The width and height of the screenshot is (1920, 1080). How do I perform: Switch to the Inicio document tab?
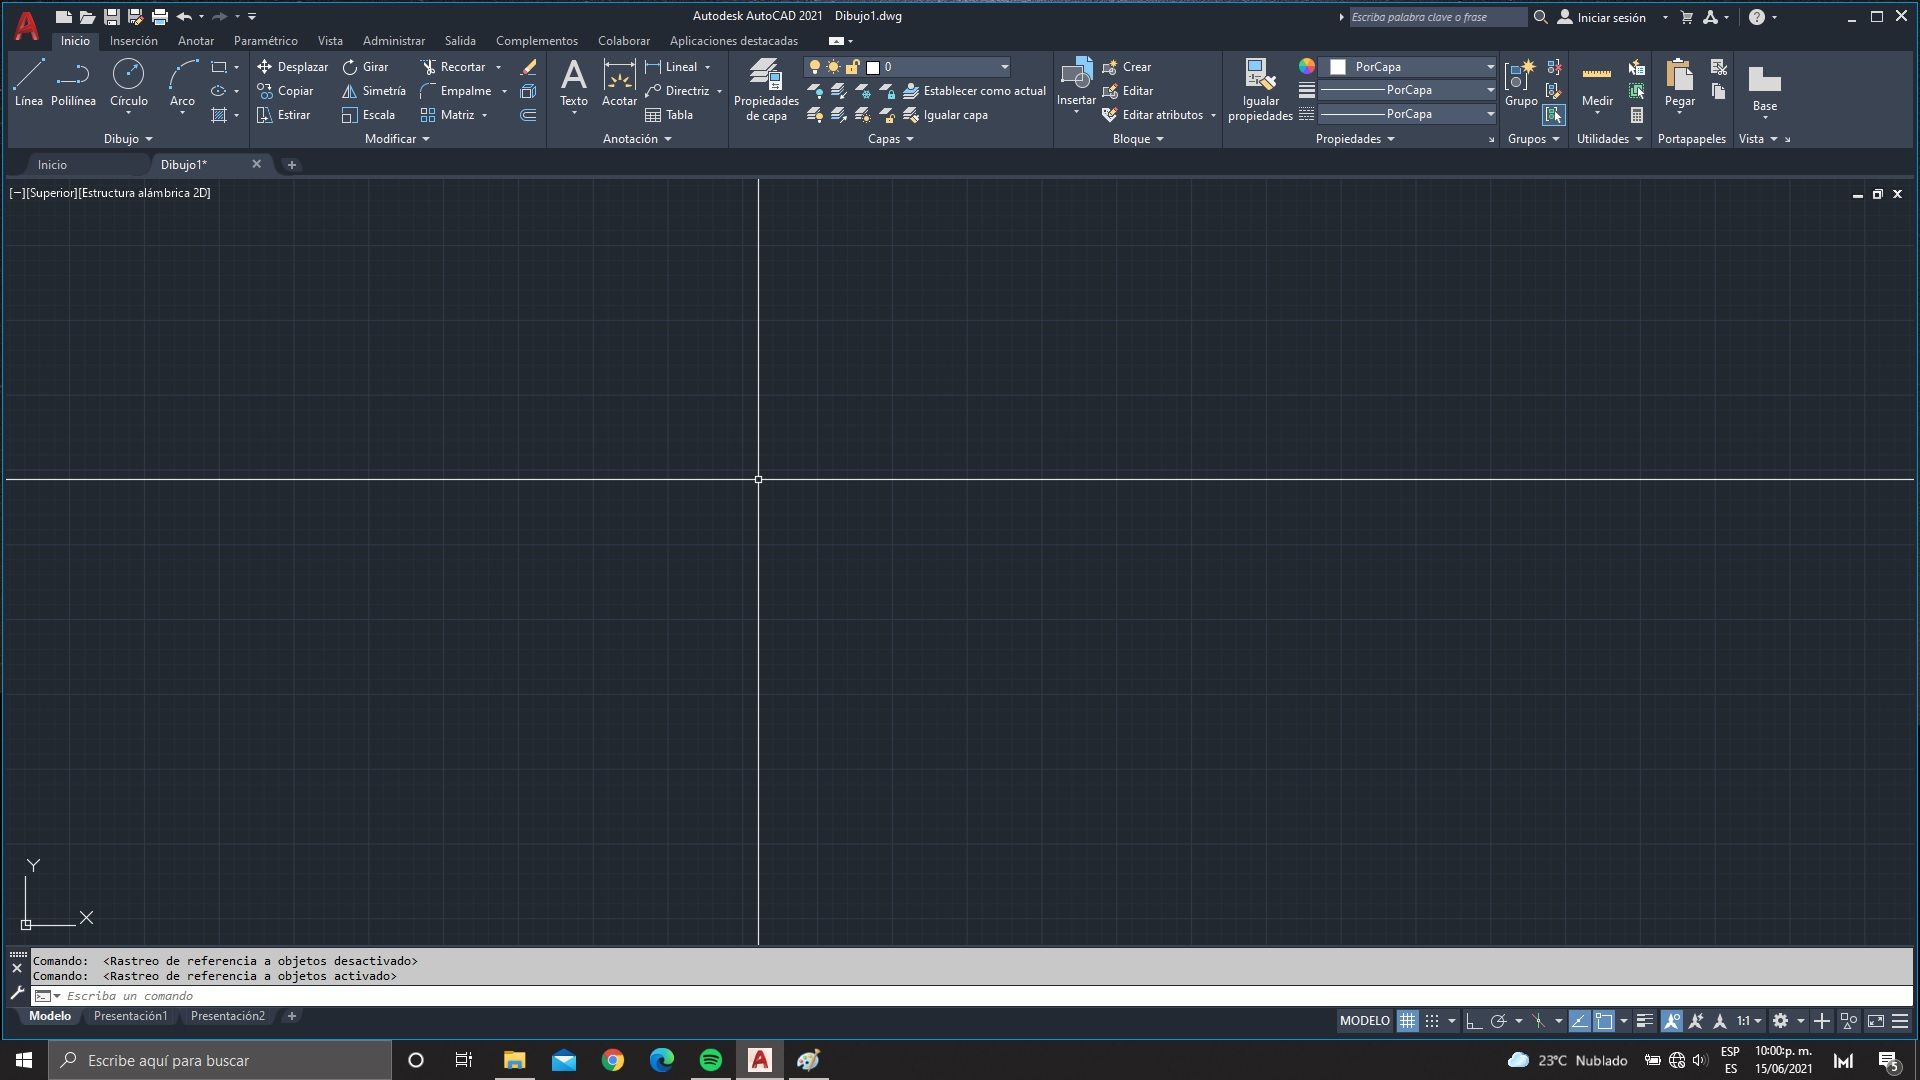coord(52,165)
